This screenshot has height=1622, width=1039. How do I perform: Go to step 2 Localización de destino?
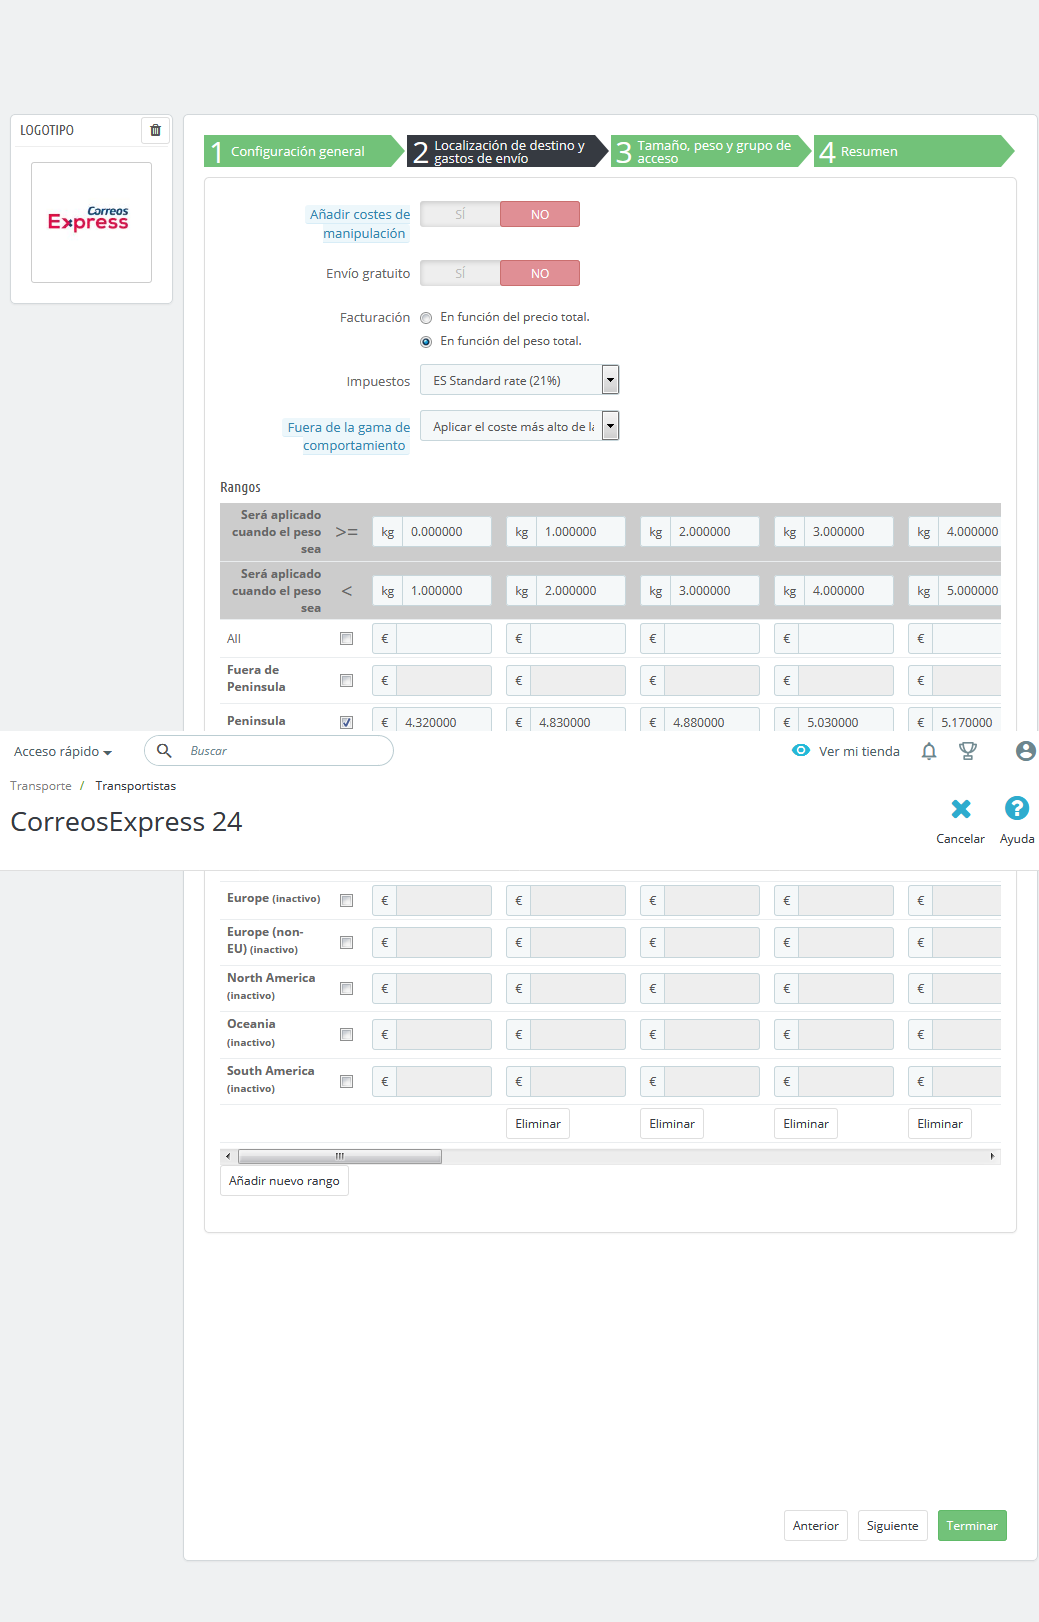point(507,151)
